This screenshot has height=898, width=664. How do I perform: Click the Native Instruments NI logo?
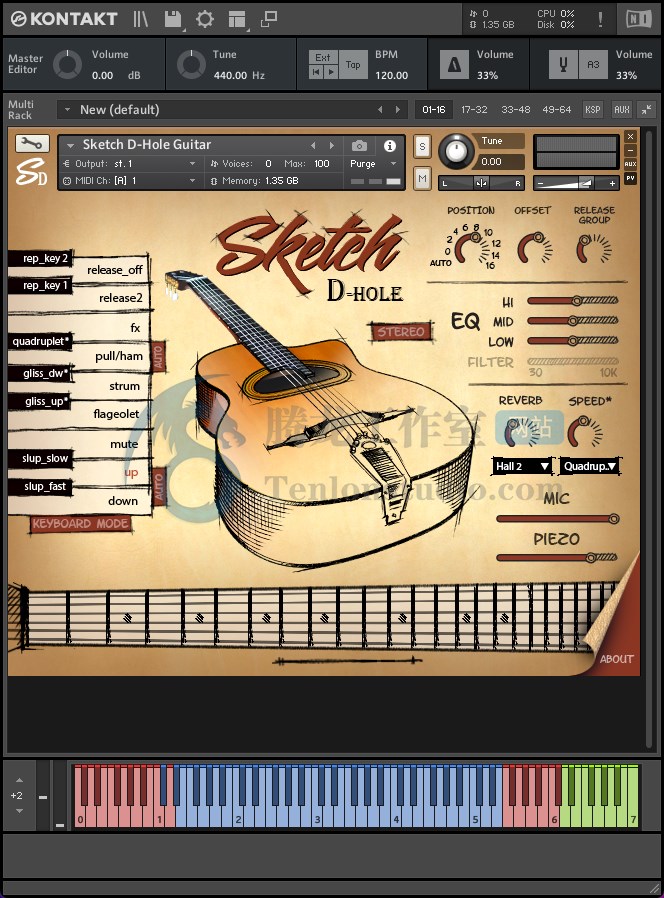[638, 19]
